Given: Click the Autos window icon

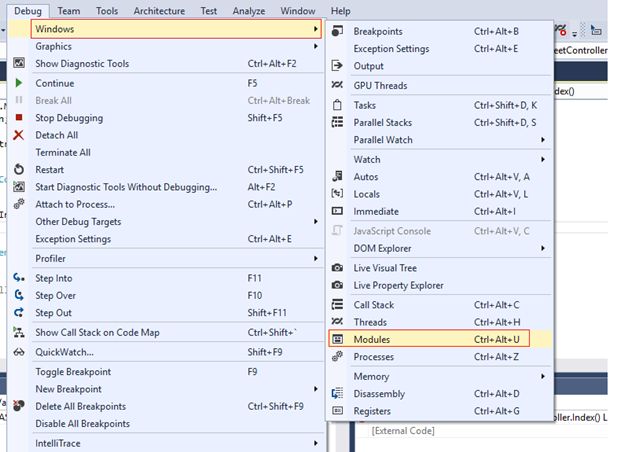Looking at the screenshot, I should point(337,176).
